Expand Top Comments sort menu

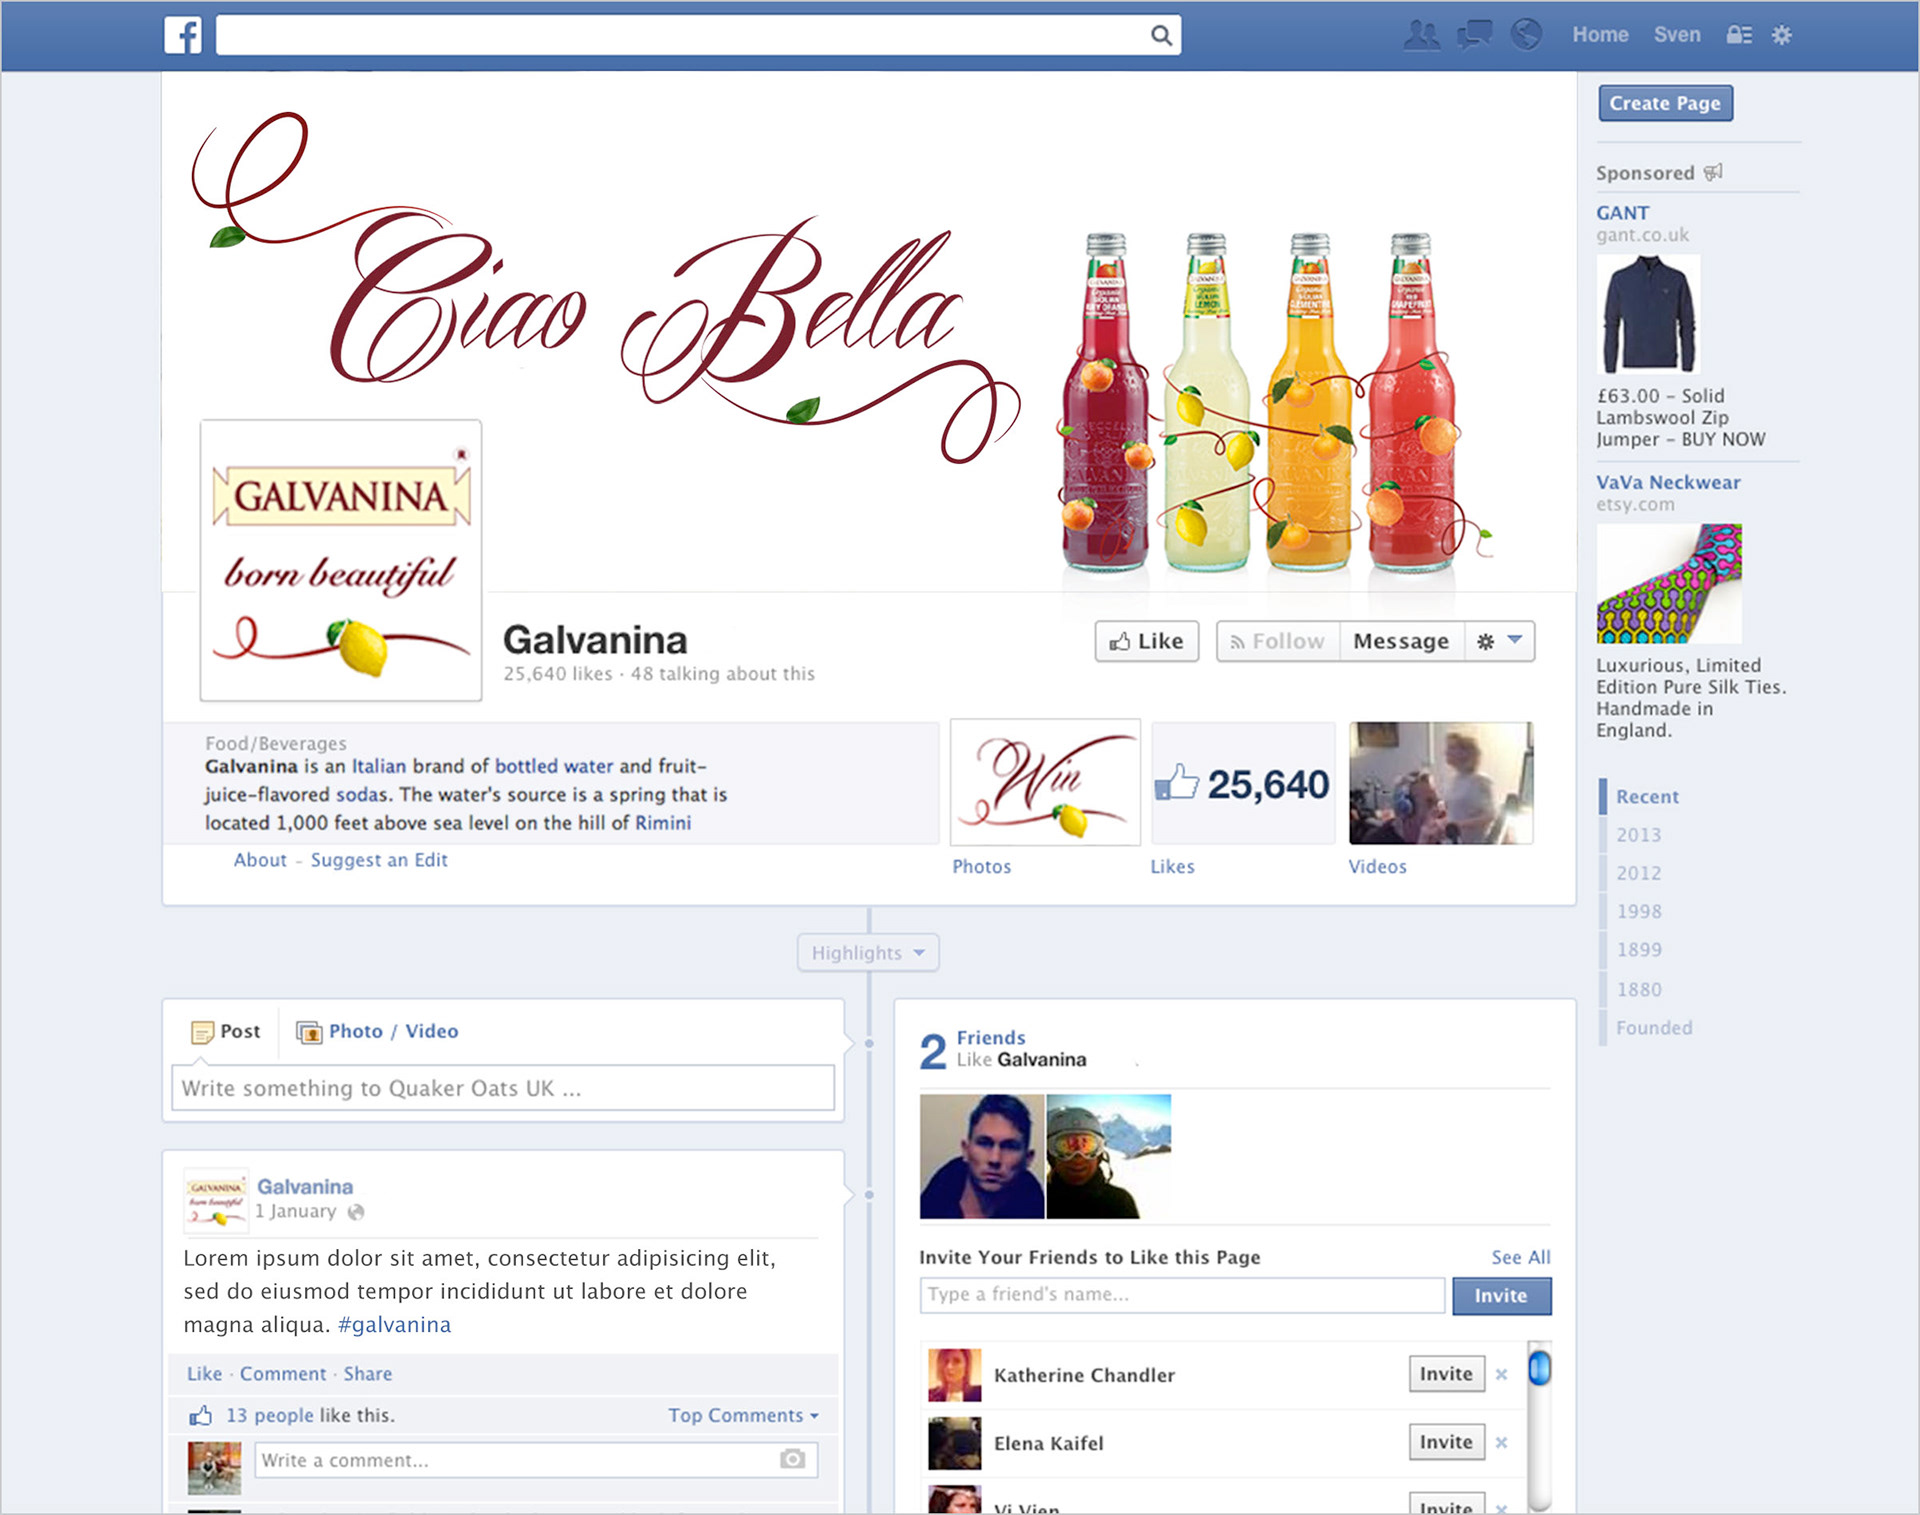click(x=743, y=1415)
